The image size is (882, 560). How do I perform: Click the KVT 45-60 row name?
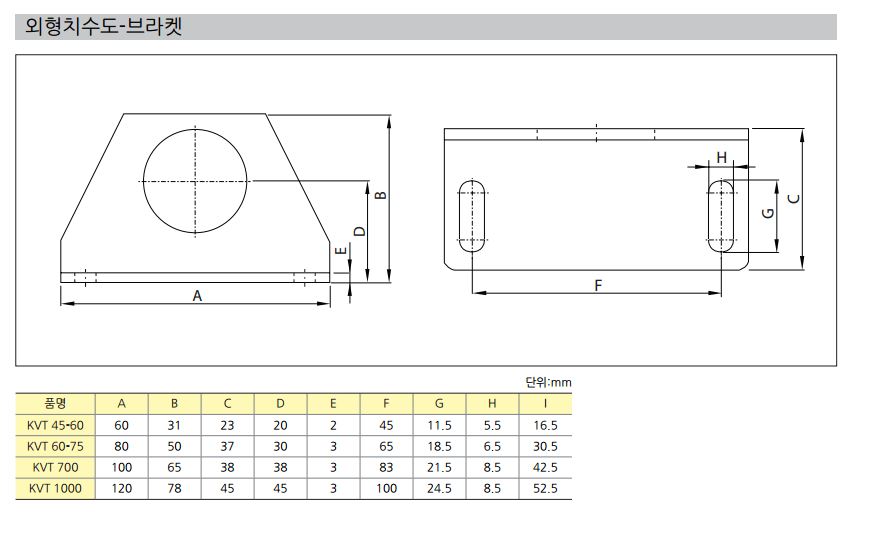tap(55, 426)
